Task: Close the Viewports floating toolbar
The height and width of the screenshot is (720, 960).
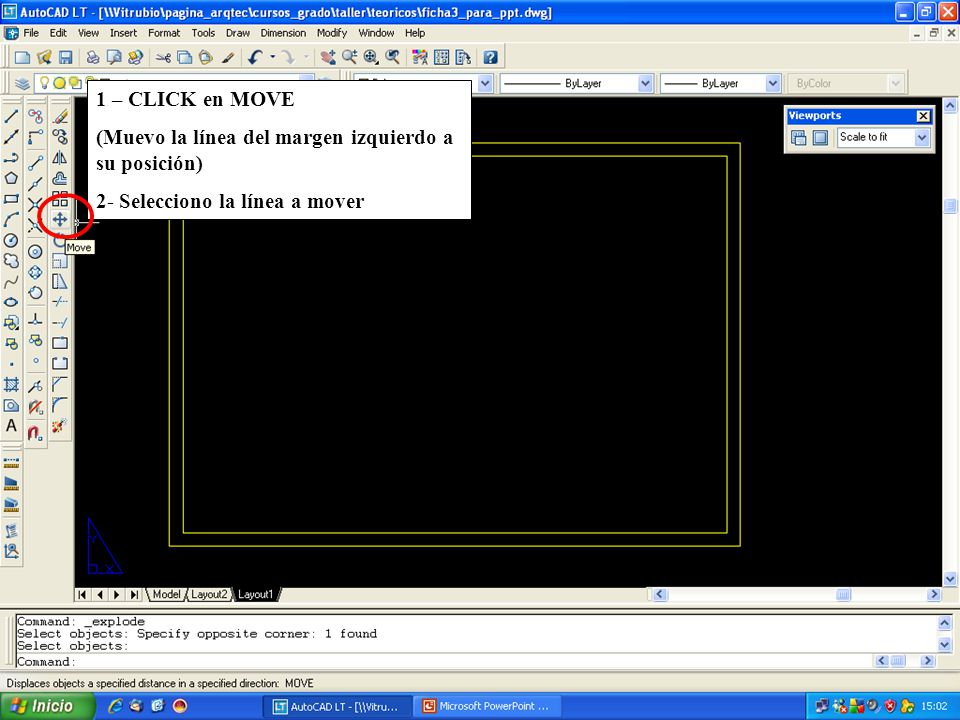Action: (923, 116)
